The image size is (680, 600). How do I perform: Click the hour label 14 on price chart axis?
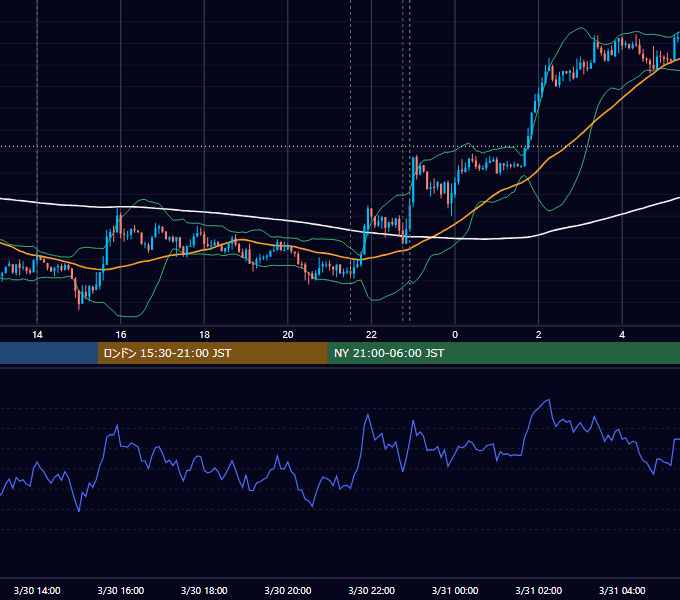point(37,335)
